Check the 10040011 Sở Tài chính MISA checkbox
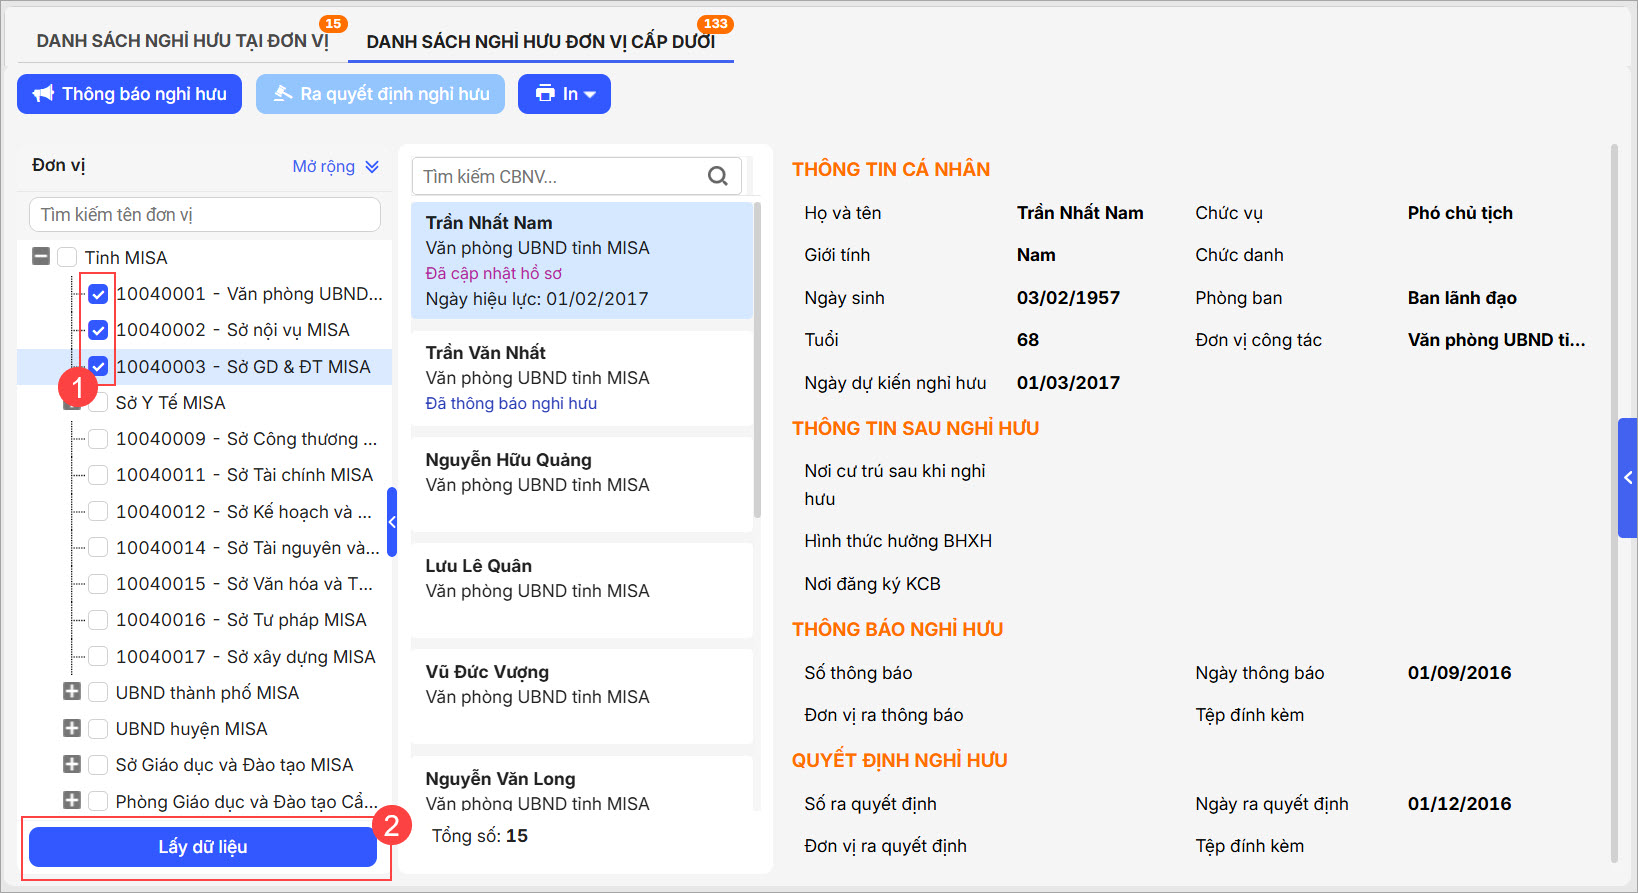1638x893 pixels. click(x=98, y=475)
